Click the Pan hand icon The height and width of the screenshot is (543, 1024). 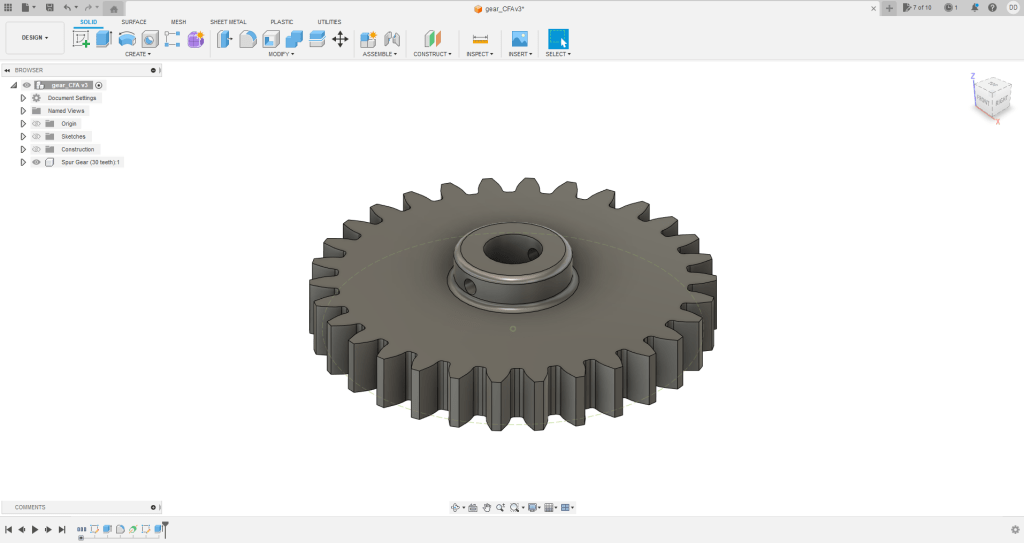coord(487,508)
